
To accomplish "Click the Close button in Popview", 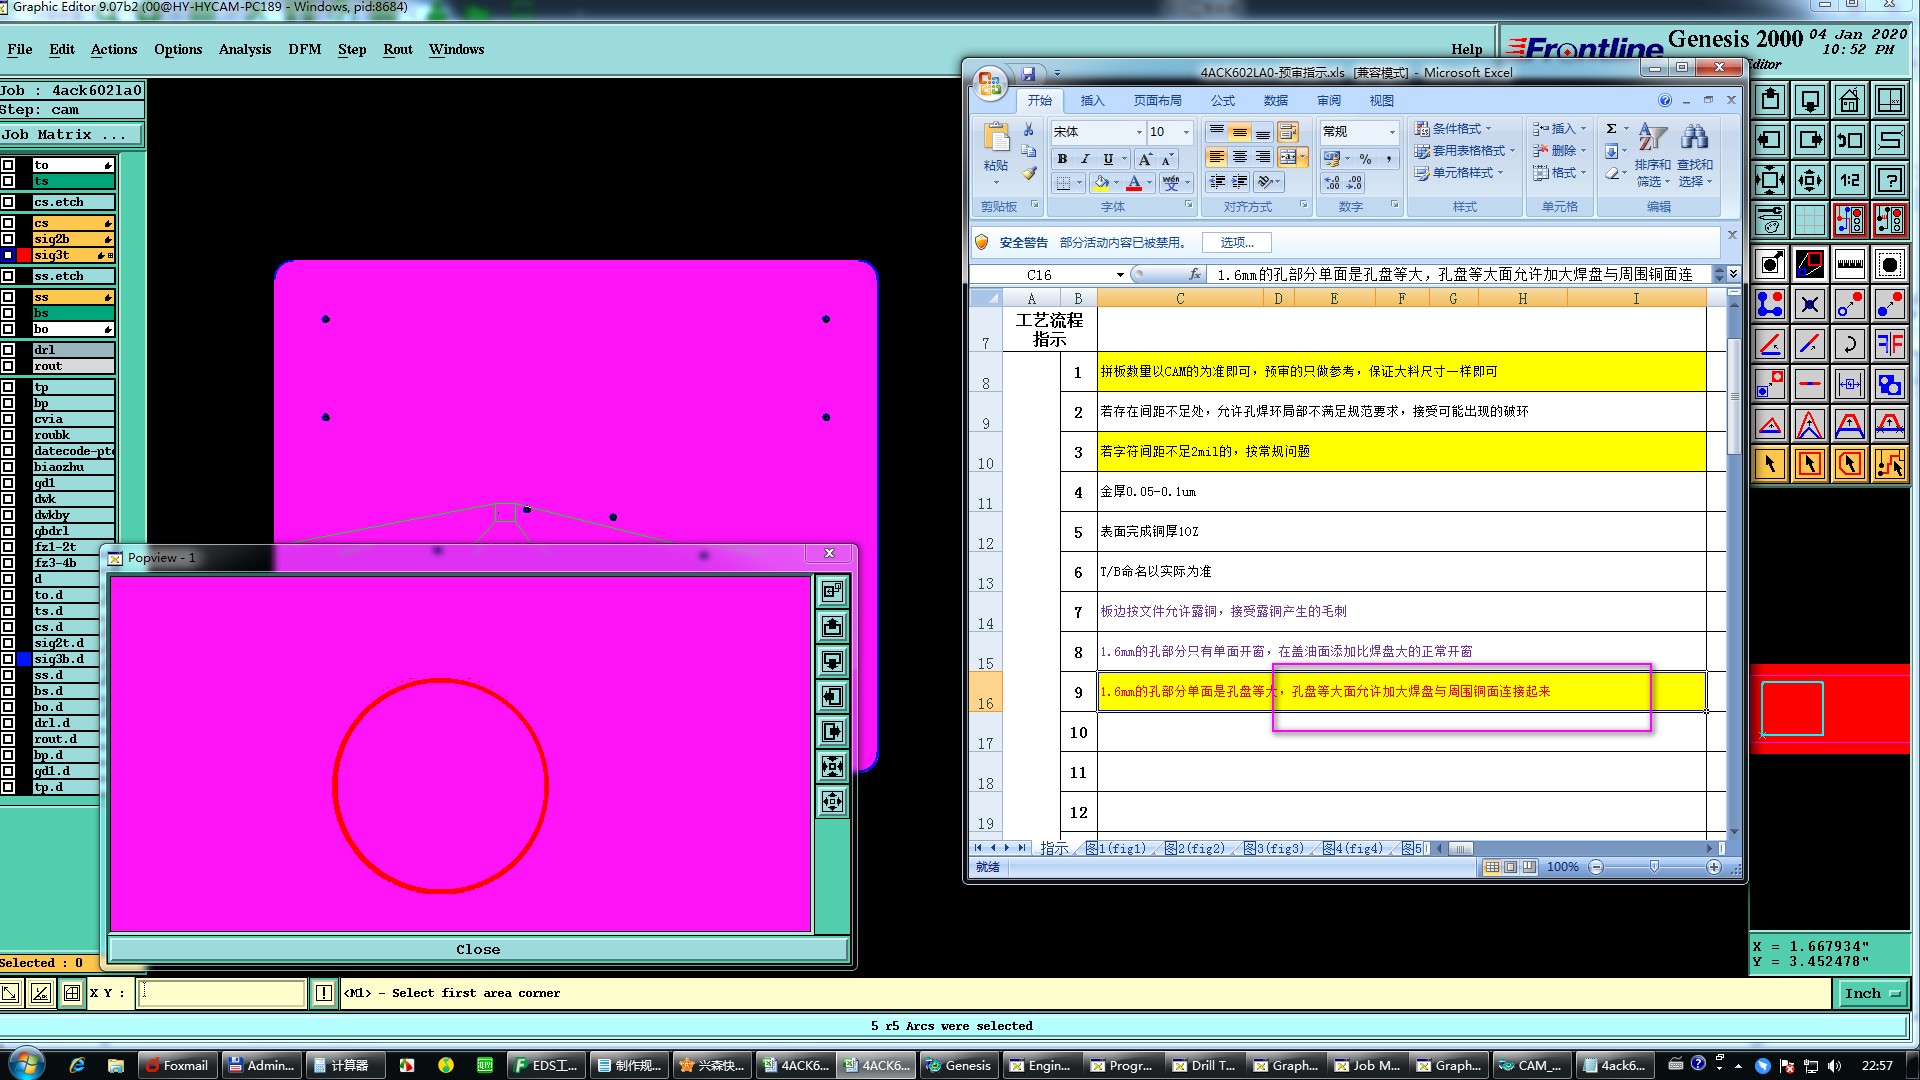I will coord(478,949).
